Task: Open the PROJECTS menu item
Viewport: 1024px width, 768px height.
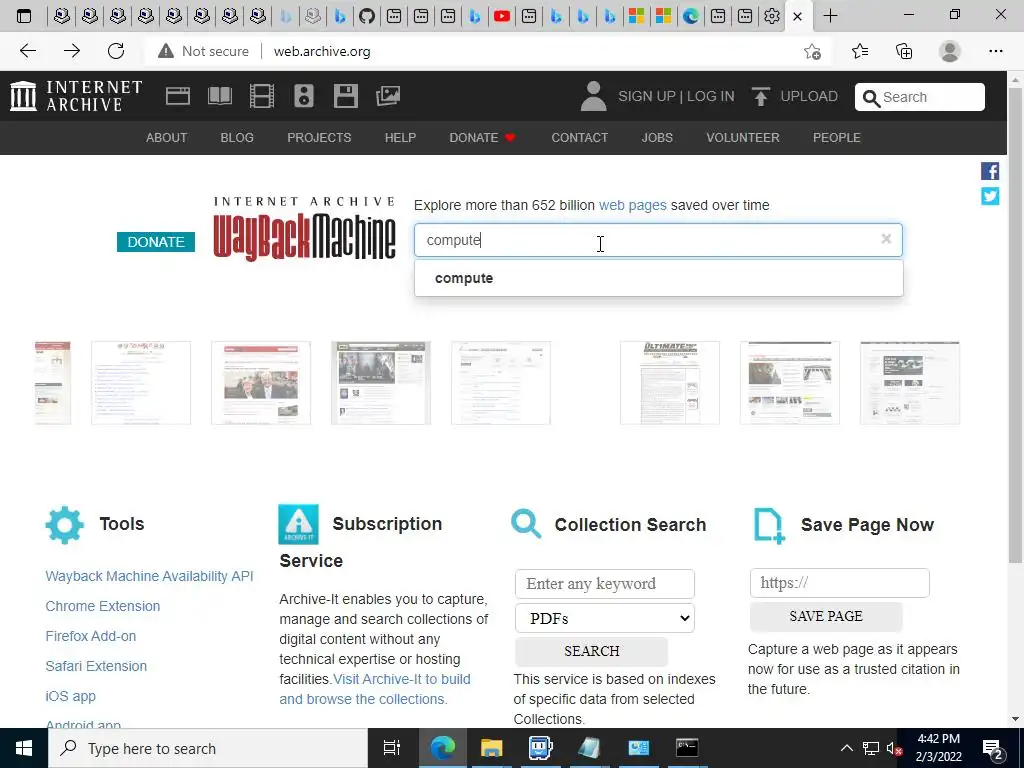Action: pos(319,138)
